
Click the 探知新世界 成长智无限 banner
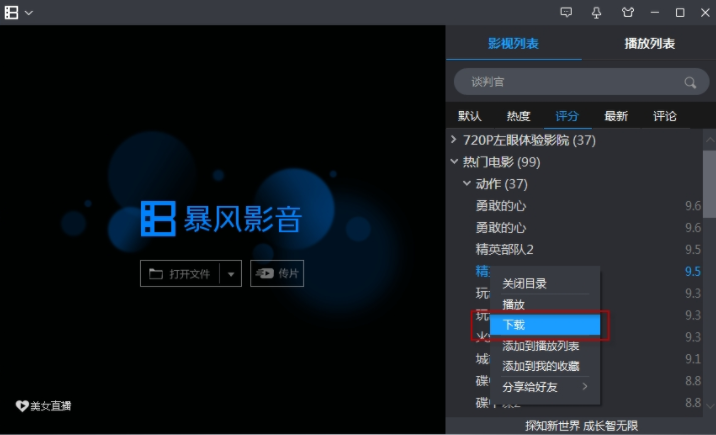click(581, 426)
